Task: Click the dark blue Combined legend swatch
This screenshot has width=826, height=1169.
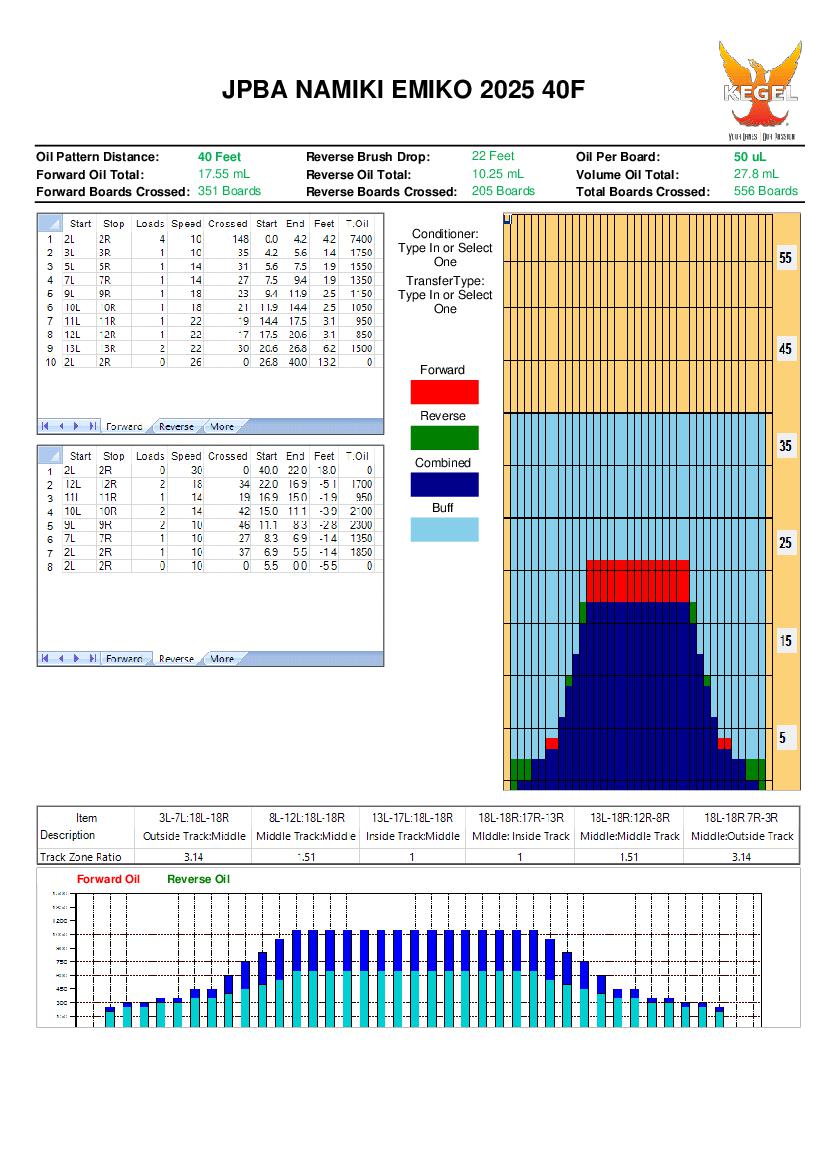Action: (x=444, y=485)
